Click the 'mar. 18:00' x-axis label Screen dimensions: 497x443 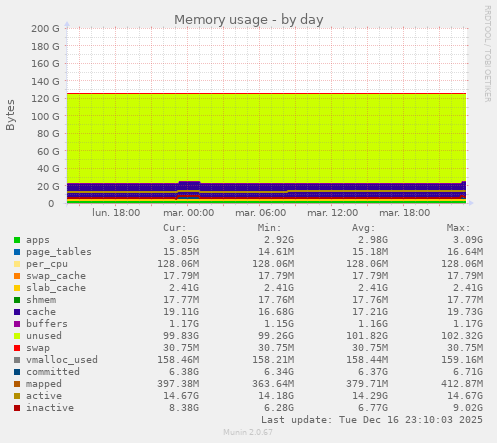point(405,213)
